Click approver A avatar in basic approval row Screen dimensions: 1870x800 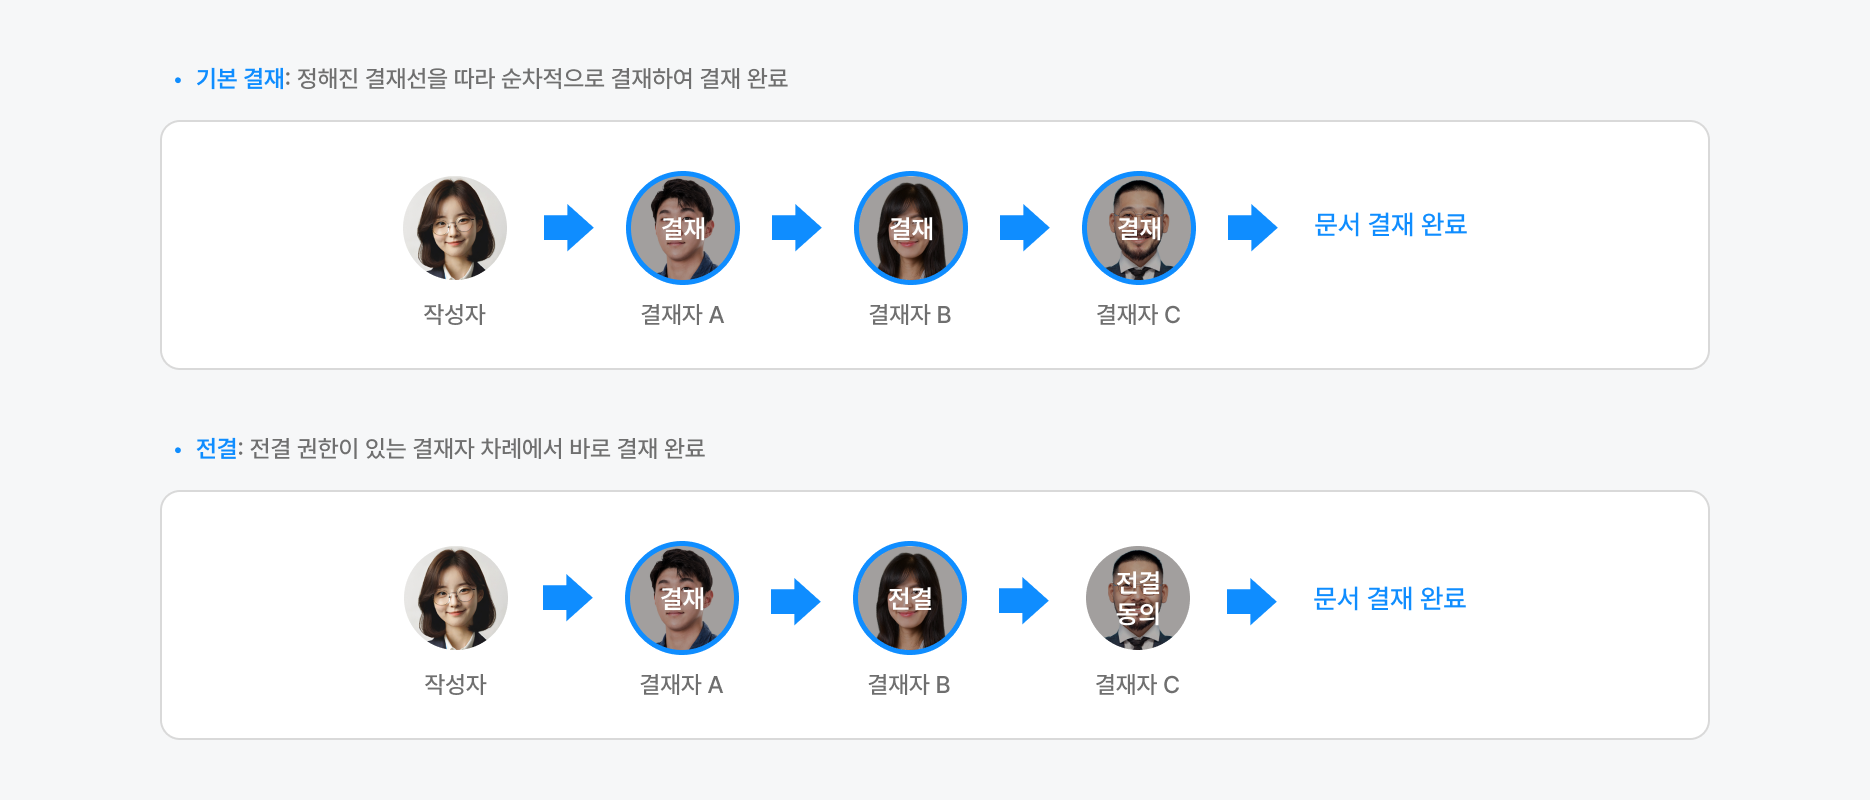(x=683, y=228)
